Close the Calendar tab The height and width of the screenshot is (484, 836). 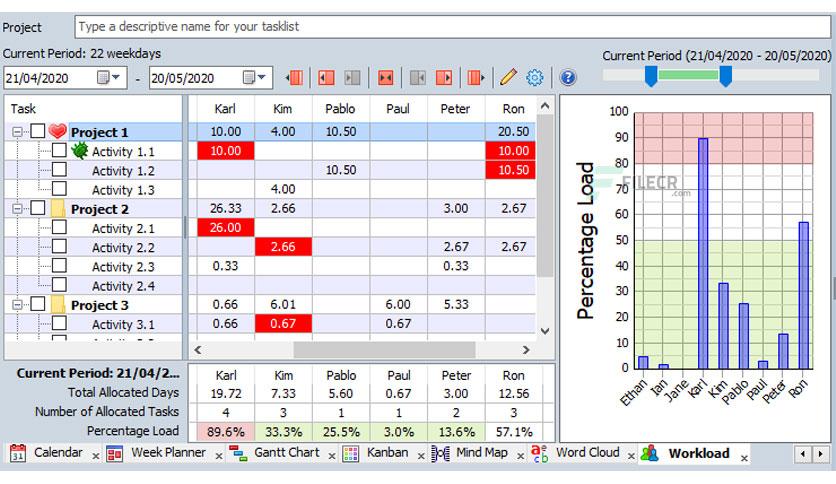(95, 456)
